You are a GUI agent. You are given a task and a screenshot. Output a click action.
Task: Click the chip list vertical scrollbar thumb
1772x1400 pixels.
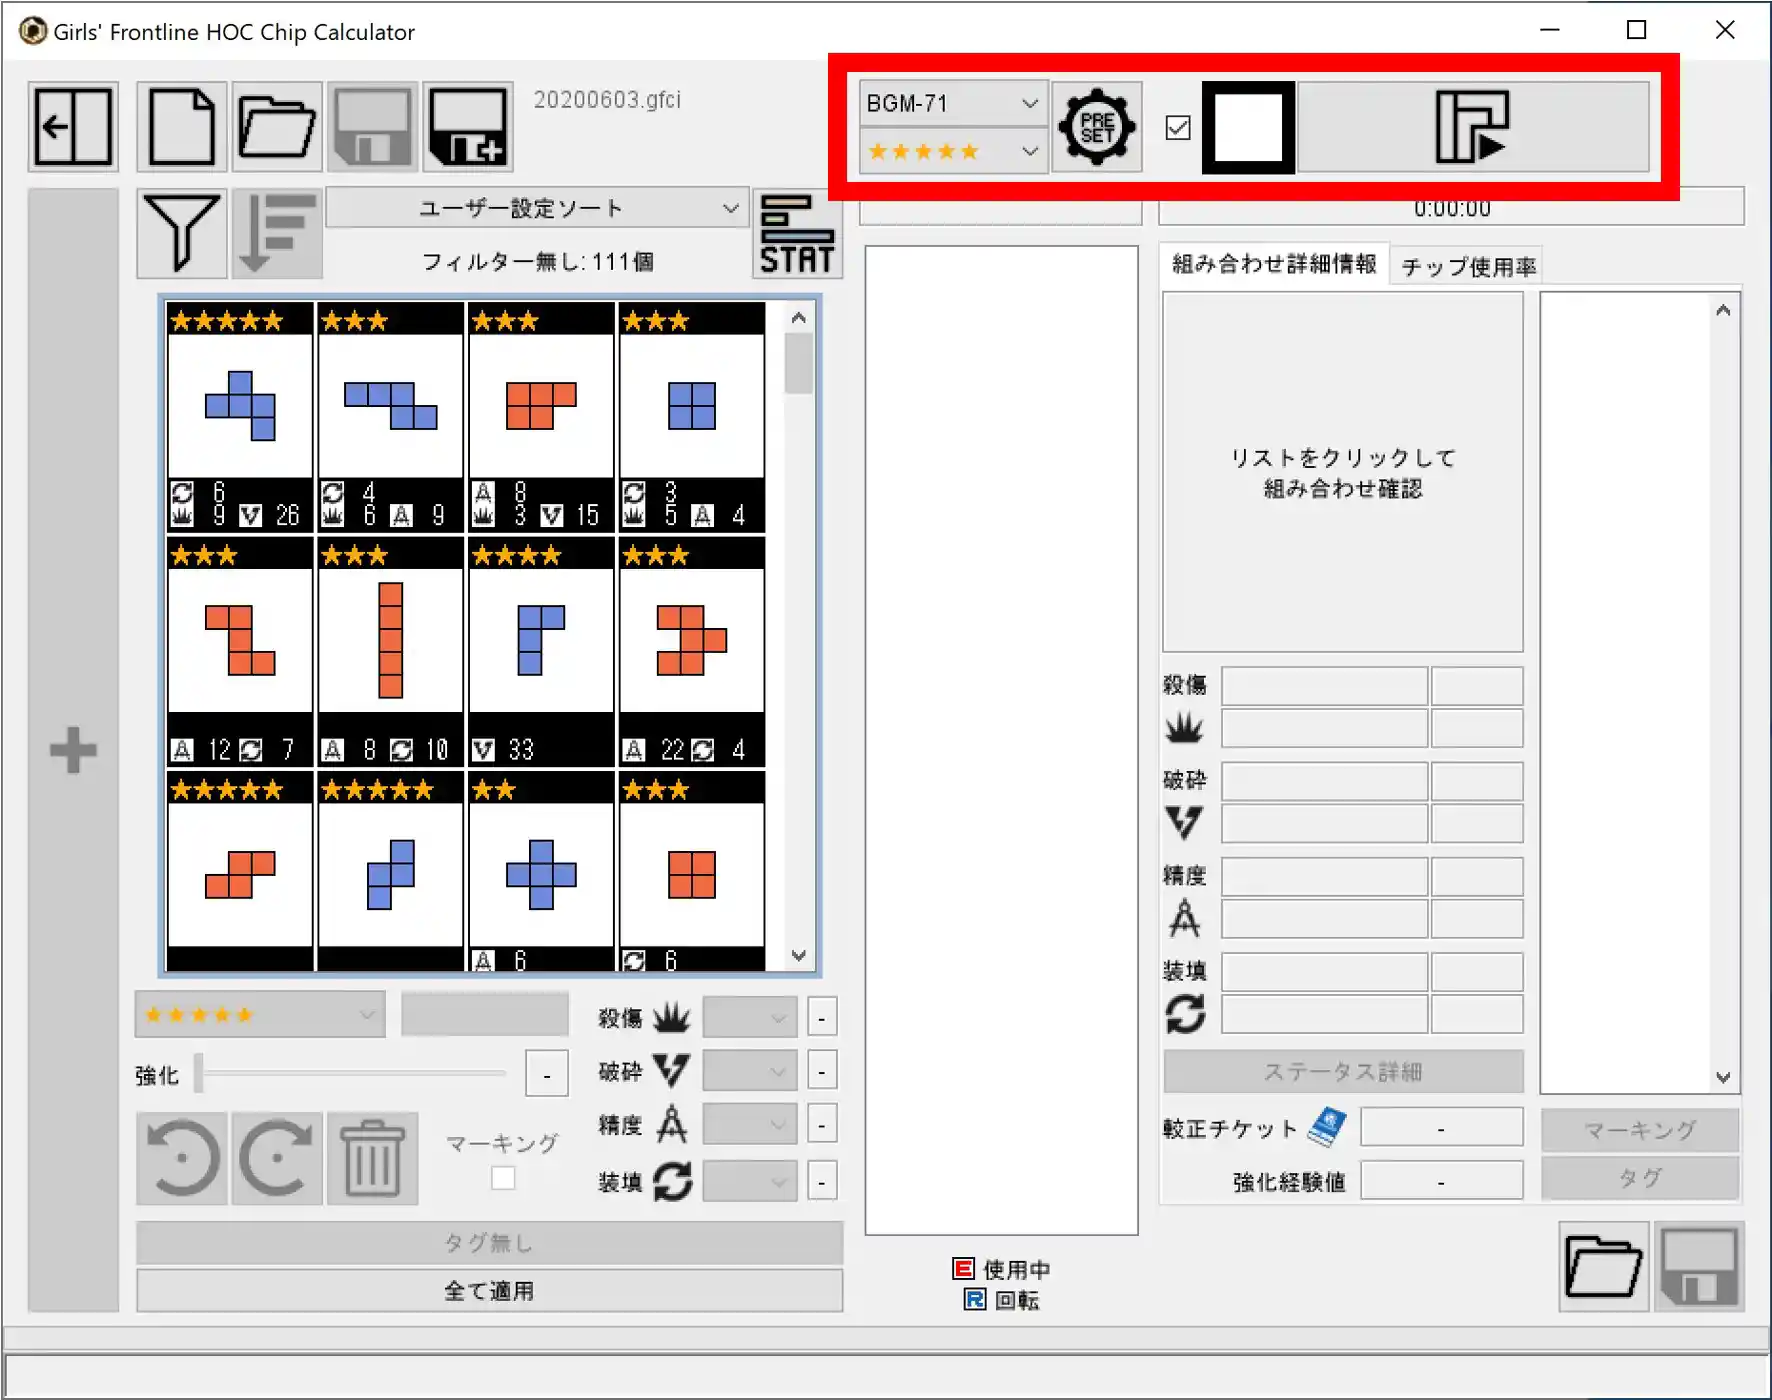click(x=798, y=364)
